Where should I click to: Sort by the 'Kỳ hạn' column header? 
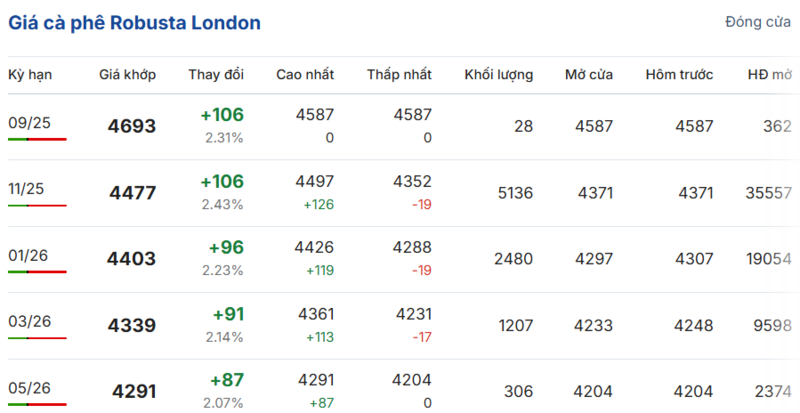[30, 75]
